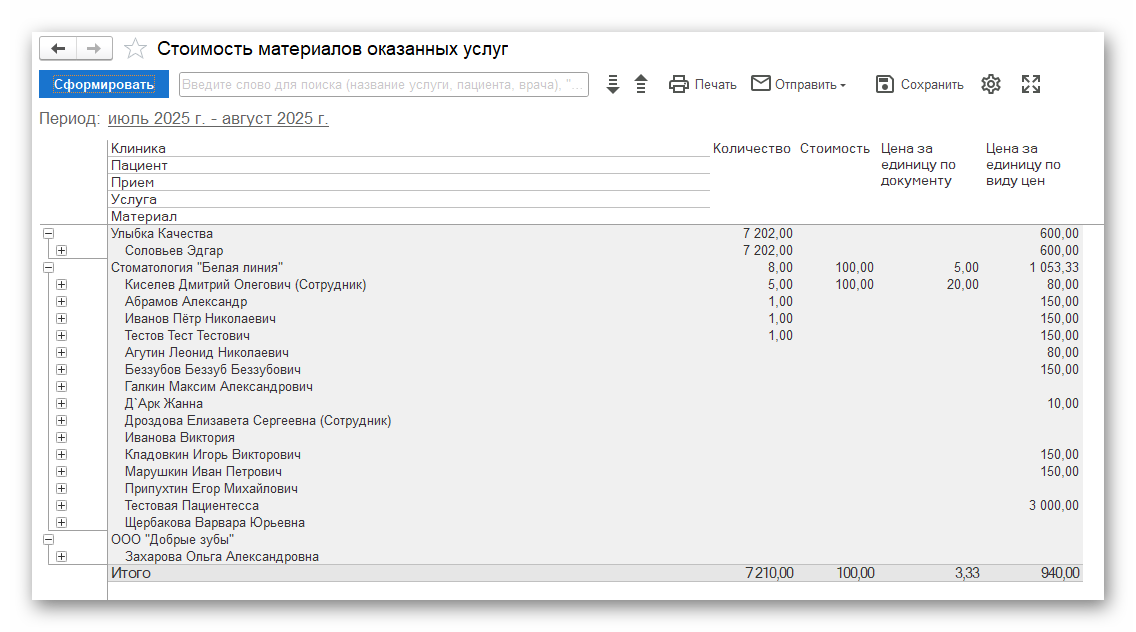This screenshot has width=1136, height=632.
Task: Open the Отправить dropdown menu
Action: click(x=798, y=84)
